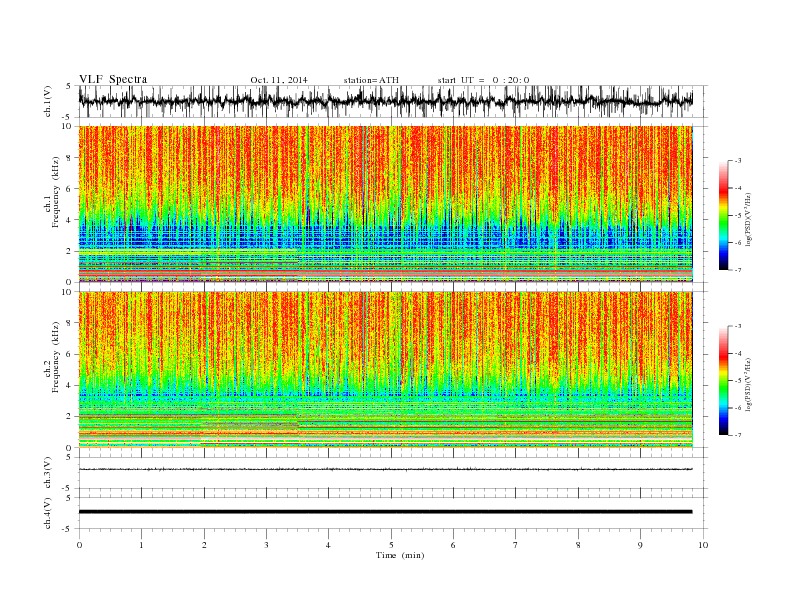Click the 'station=ATH' label
Viewport: 792px width, 612px height.
point(371,80)
